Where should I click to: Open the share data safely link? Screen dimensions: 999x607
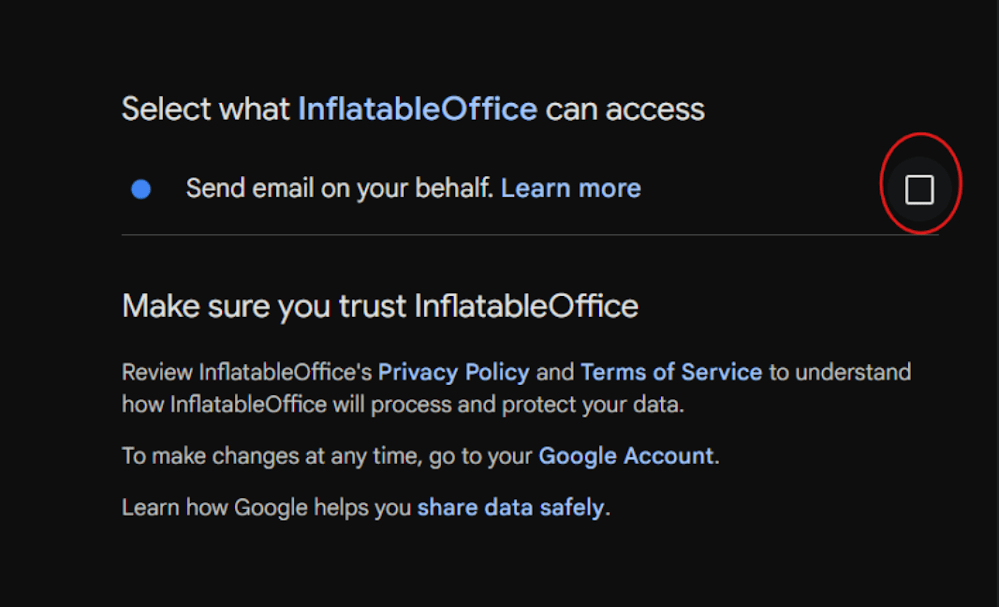tap(510, 508)
